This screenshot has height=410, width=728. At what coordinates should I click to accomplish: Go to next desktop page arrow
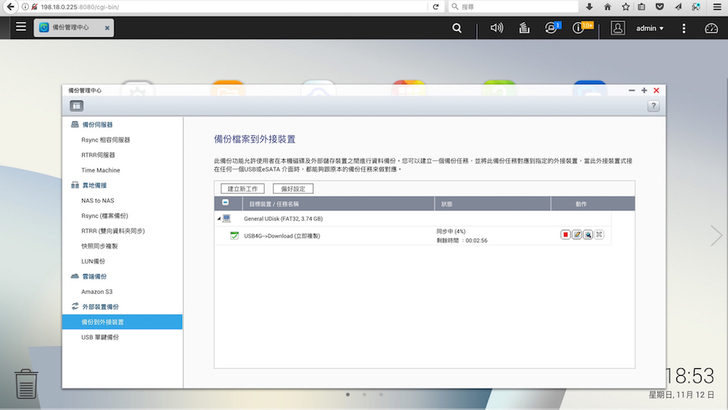(715, 235)
